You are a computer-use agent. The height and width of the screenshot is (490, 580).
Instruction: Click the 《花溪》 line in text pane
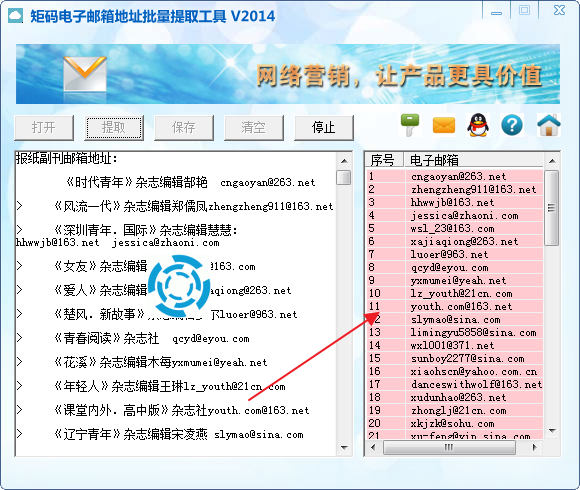(x=161, y=362)
